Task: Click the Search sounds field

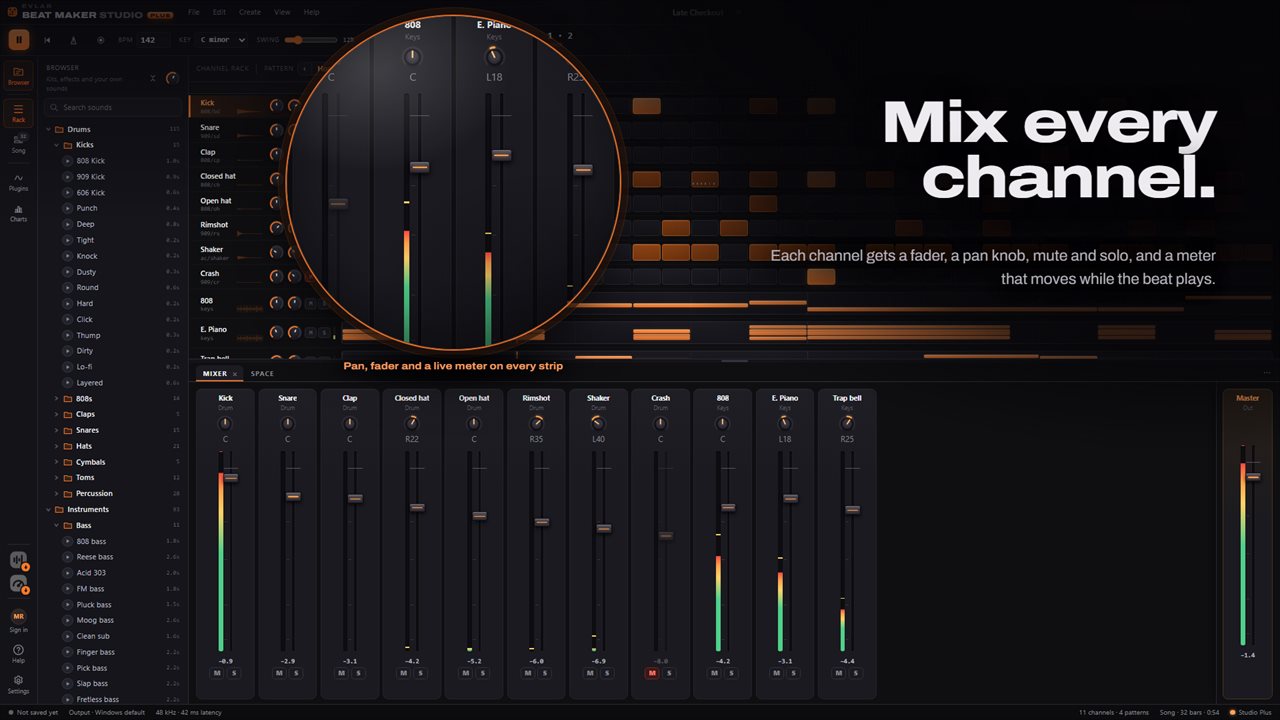Action: click(113, 107)
